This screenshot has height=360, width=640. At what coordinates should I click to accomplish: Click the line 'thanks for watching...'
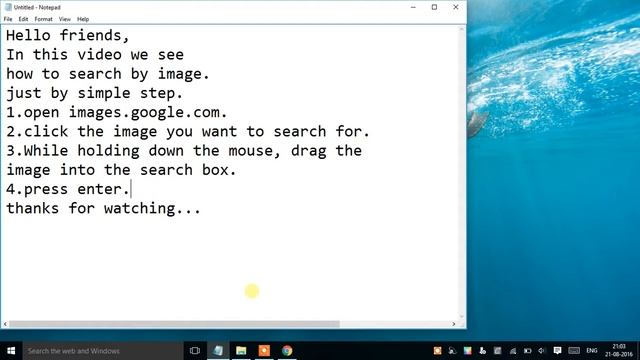103,208
